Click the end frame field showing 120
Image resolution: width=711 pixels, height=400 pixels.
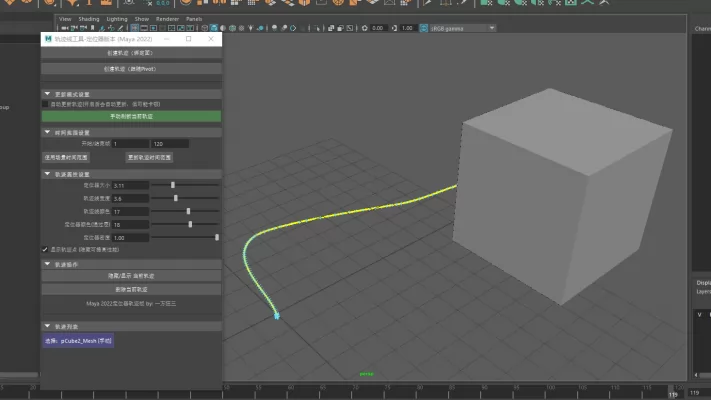pos(168,144)
